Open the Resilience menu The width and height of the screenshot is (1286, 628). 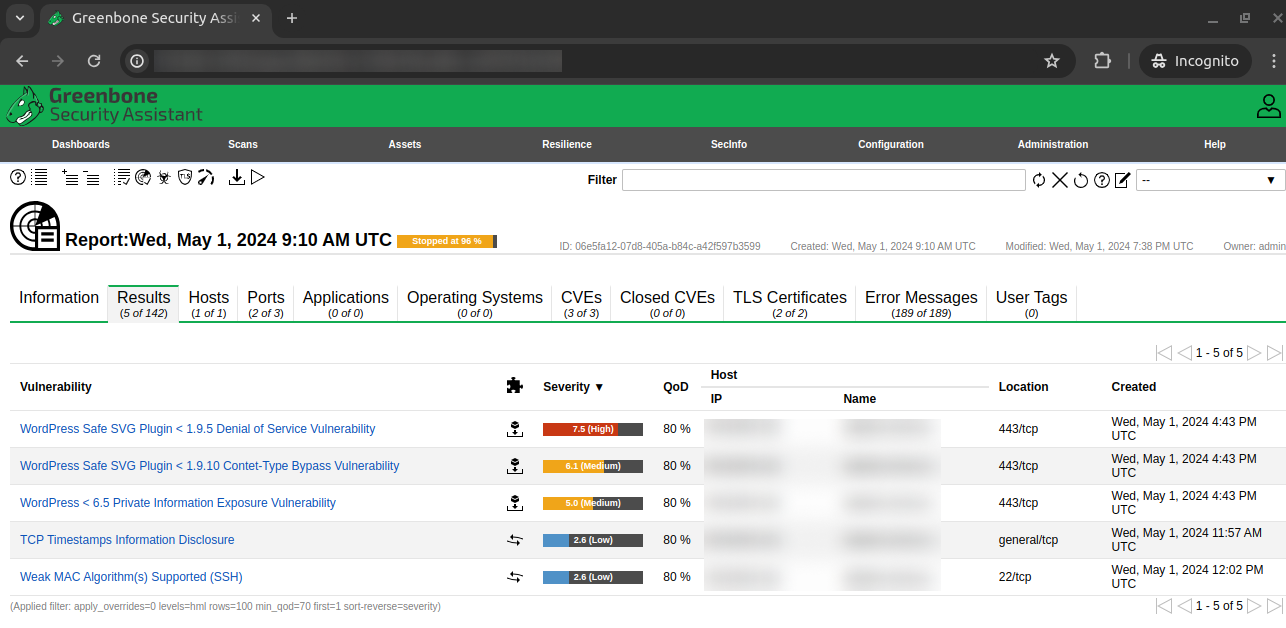click(567, 144)
